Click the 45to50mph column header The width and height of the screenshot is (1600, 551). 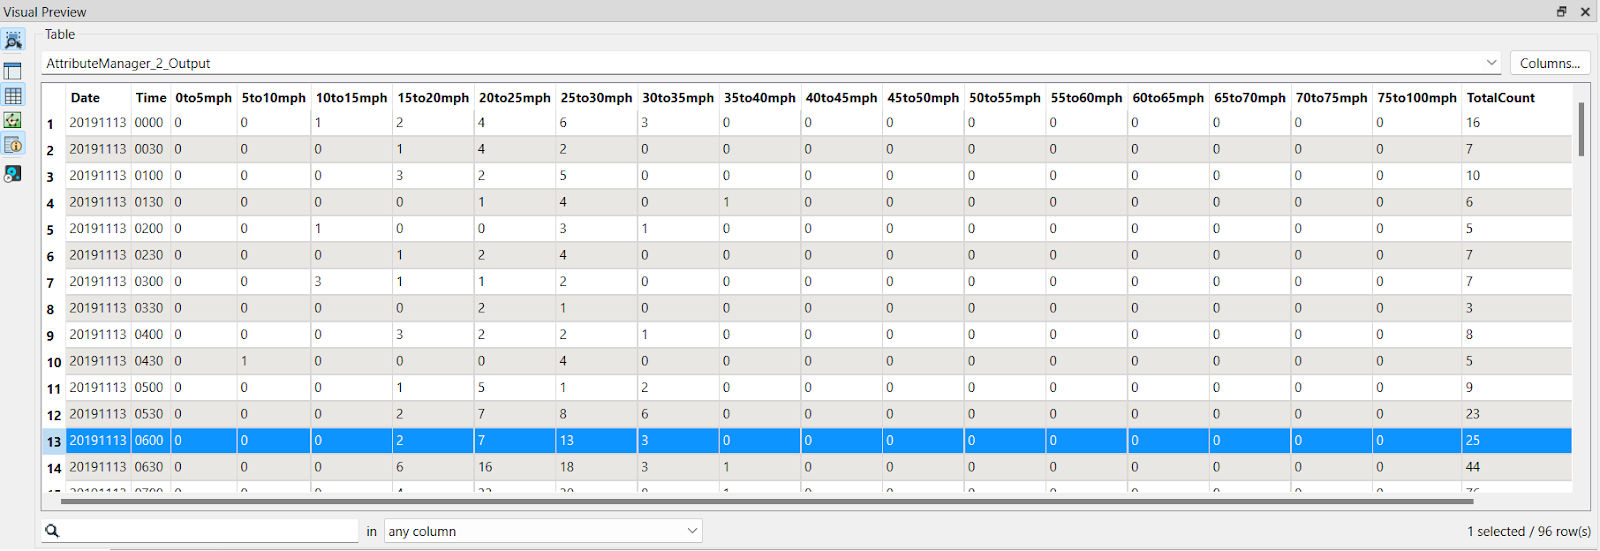(923, 98)
